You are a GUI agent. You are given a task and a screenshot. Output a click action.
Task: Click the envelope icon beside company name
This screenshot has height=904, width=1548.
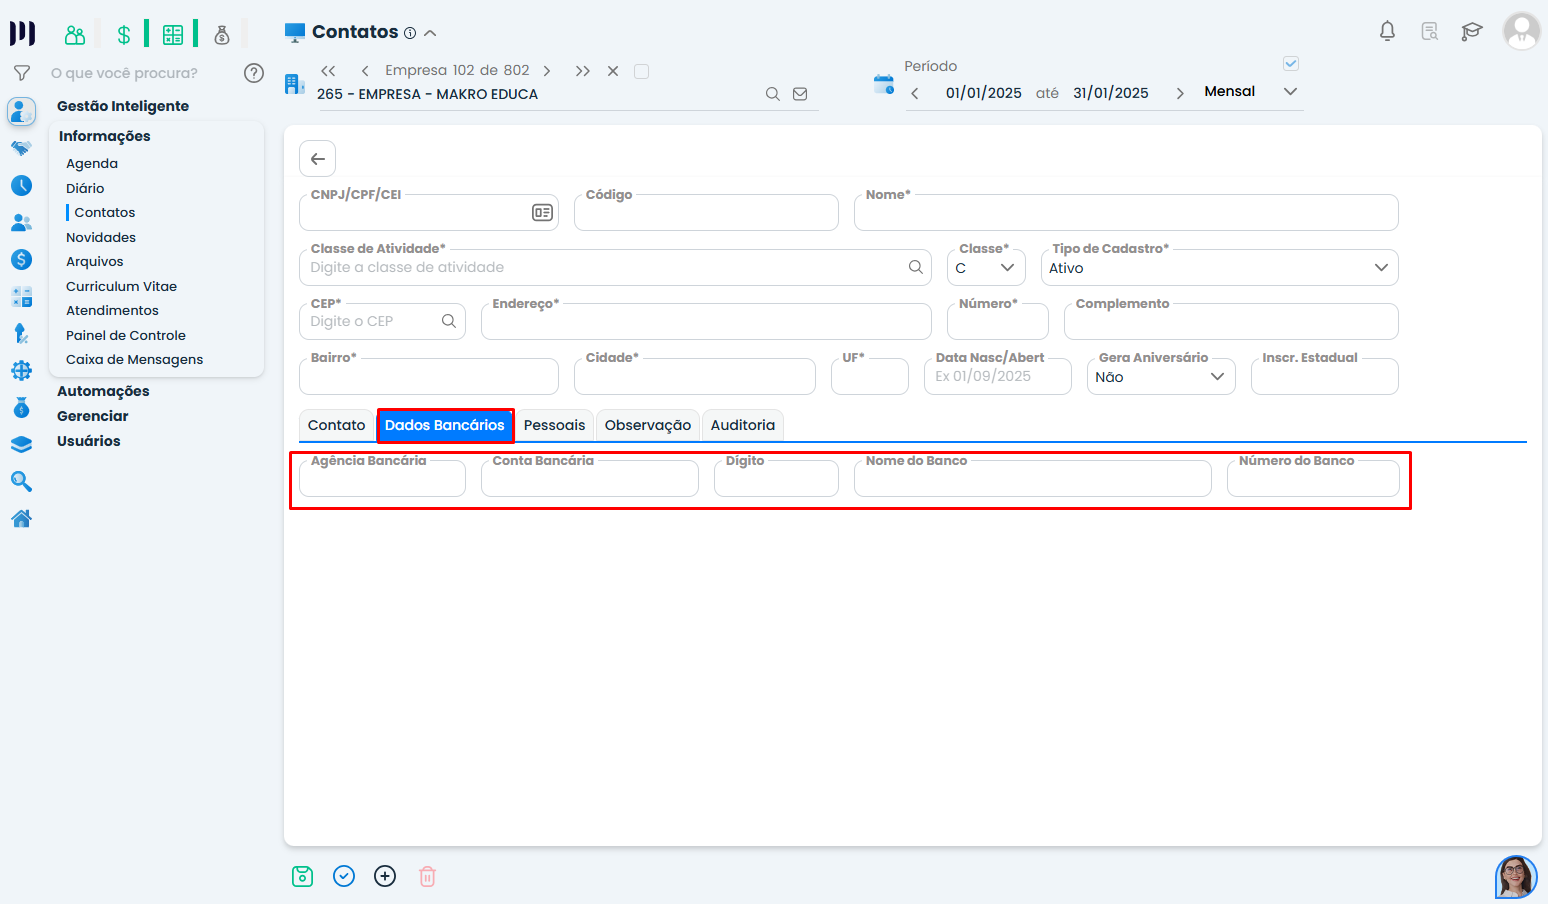[x=800, y=94]
